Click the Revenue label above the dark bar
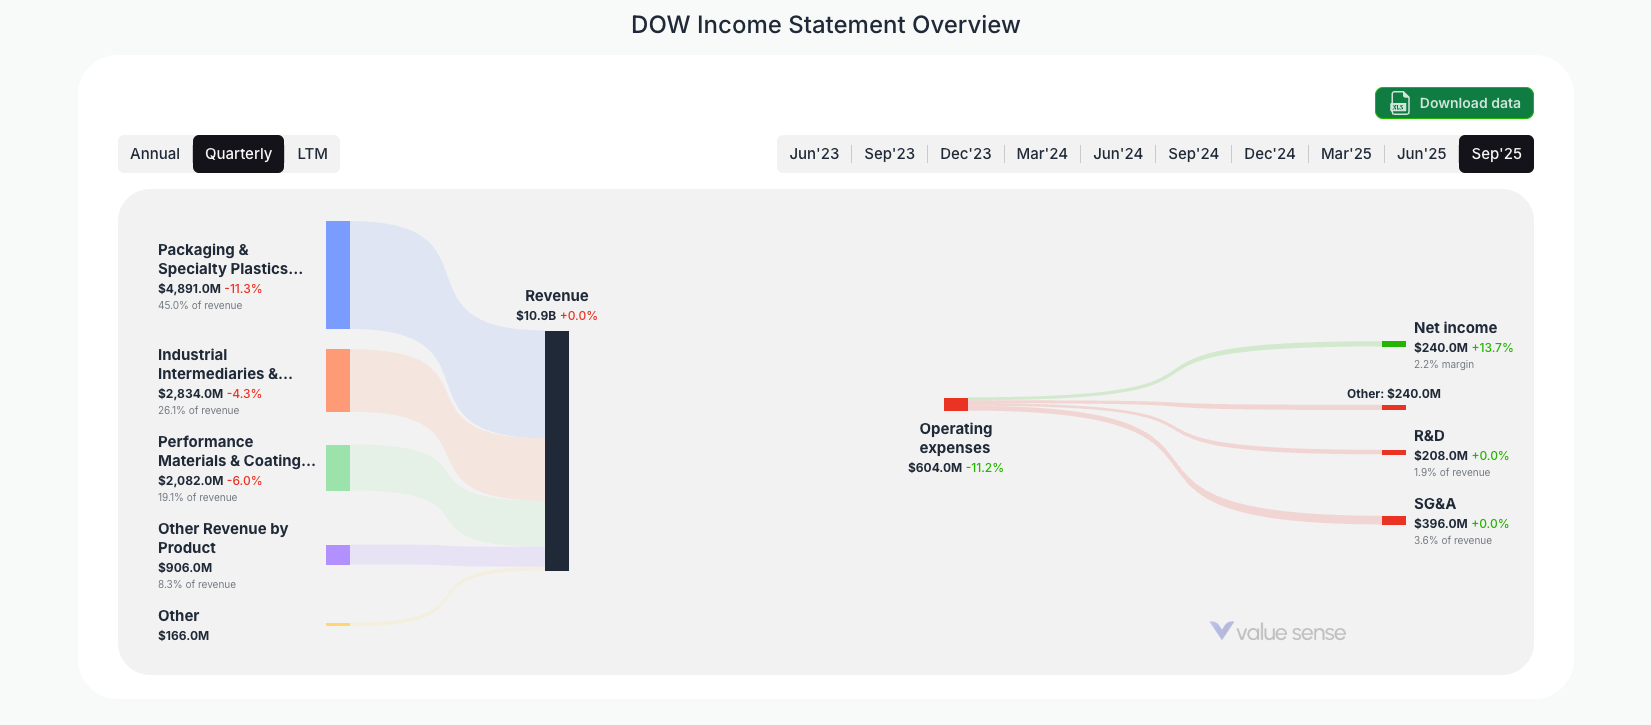Screen dimensions: 1651x725 (557, 296)
